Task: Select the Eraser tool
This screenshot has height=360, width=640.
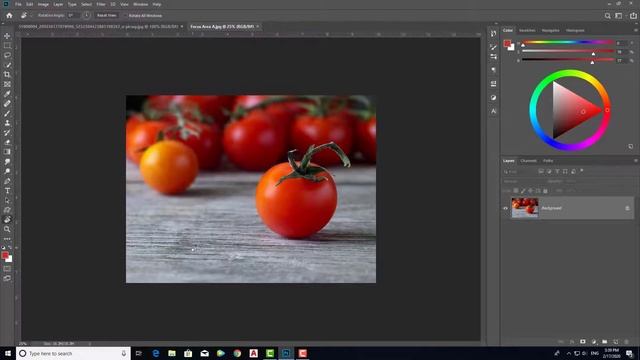Action: coord(7,142)
